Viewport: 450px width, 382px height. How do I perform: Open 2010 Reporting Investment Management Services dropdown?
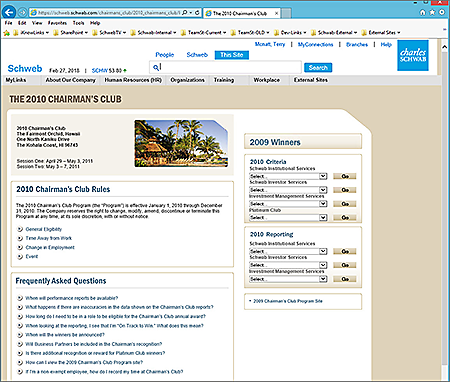[x=288, y=279]
